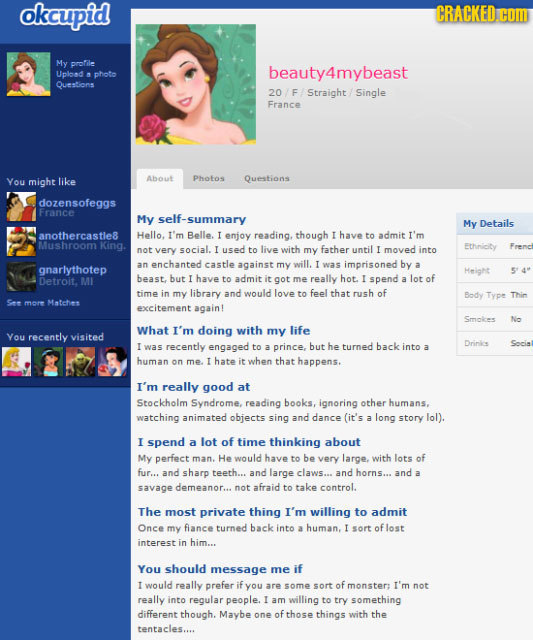Click the Height detail row
The height and width of the screenshot is (640, 533).
pos(495,270)
